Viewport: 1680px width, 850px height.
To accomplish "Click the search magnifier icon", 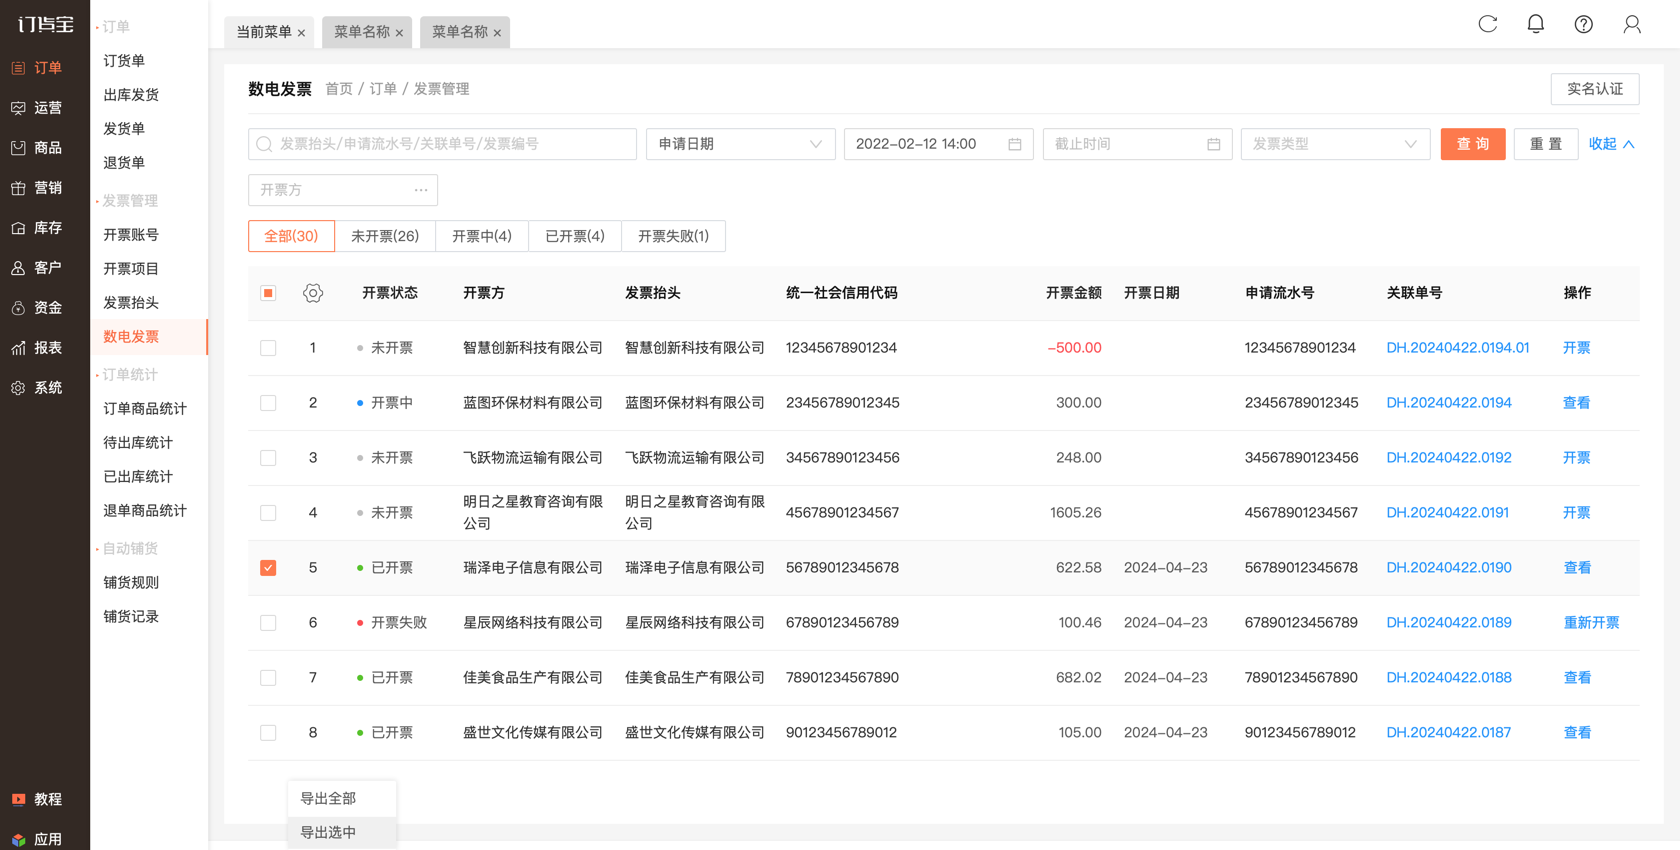I will (264, 144).
